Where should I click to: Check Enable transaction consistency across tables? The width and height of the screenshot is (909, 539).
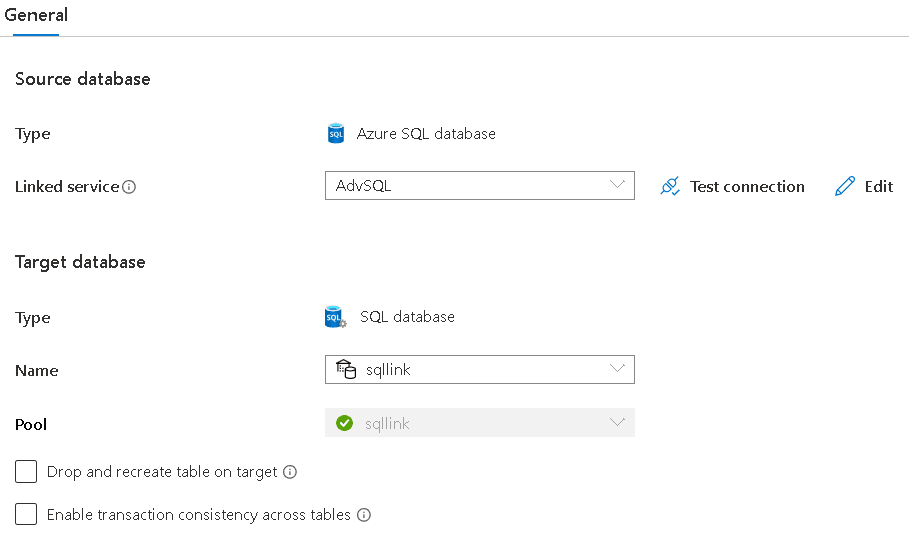(x=26, y=515)
